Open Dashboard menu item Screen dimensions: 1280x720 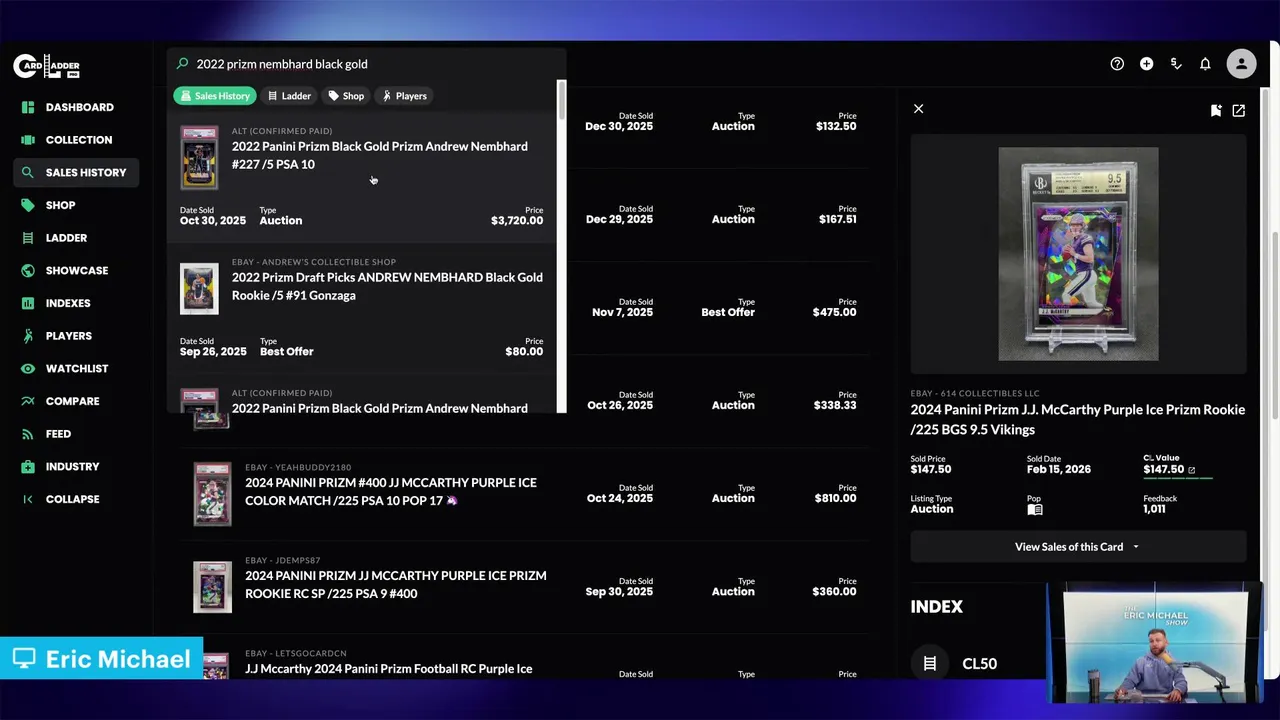[x=76, y=107]
